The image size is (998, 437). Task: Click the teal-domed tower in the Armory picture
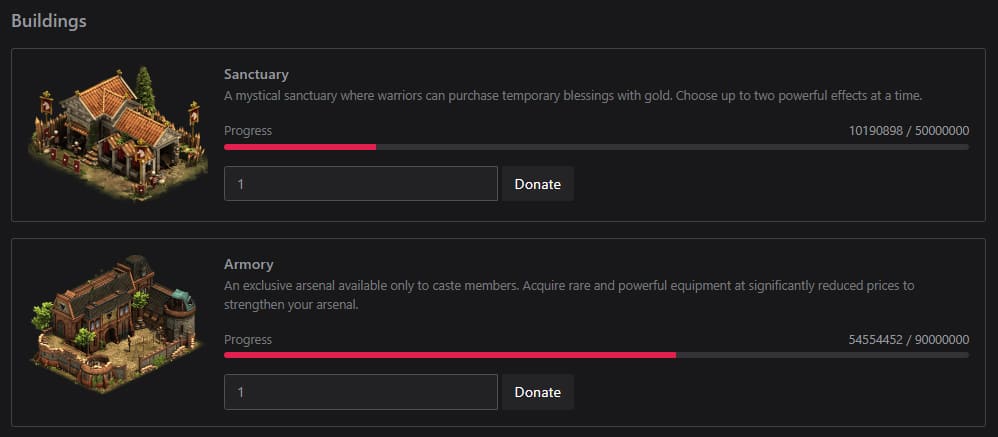pos(181,310)
